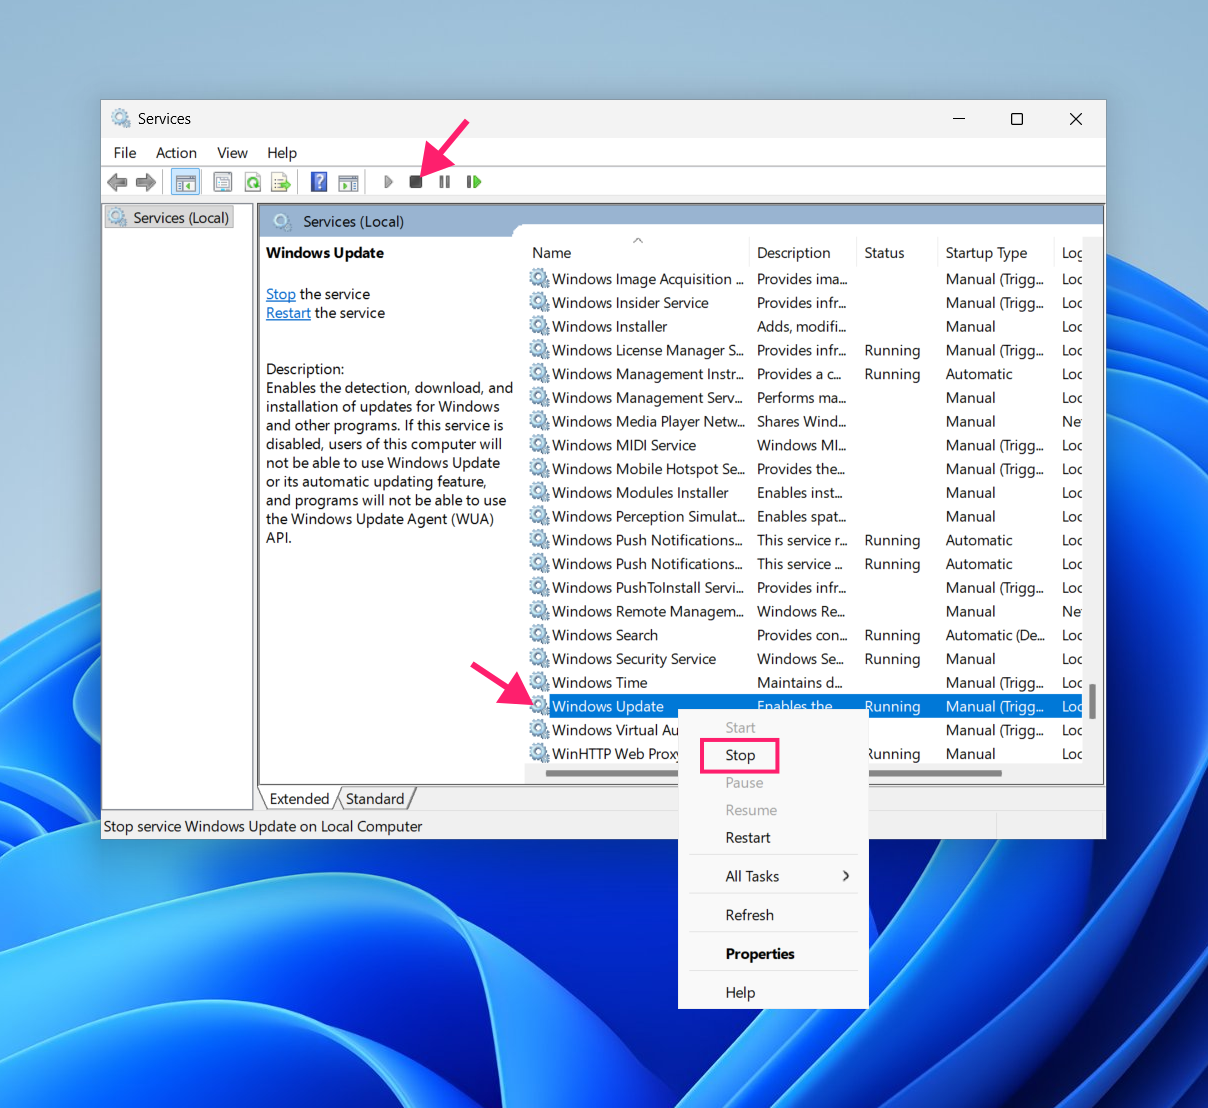
Task: Click the Stop the service link
Action: [281, 294]
